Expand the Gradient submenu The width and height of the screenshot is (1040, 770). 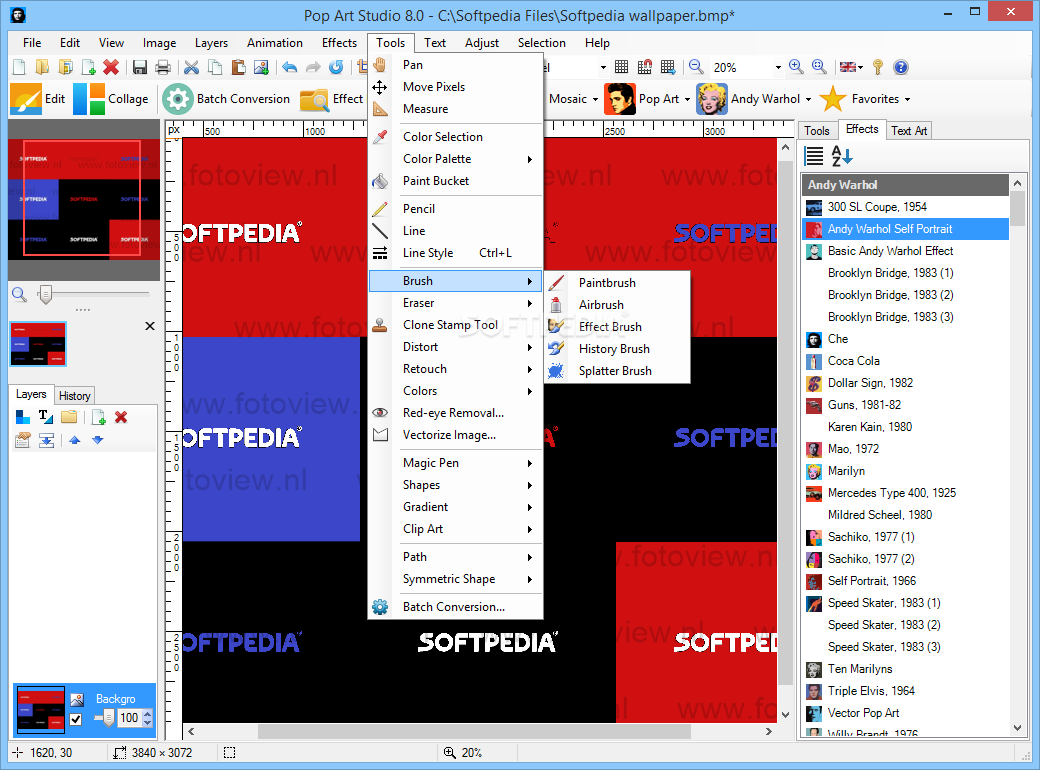coord(456,507)
